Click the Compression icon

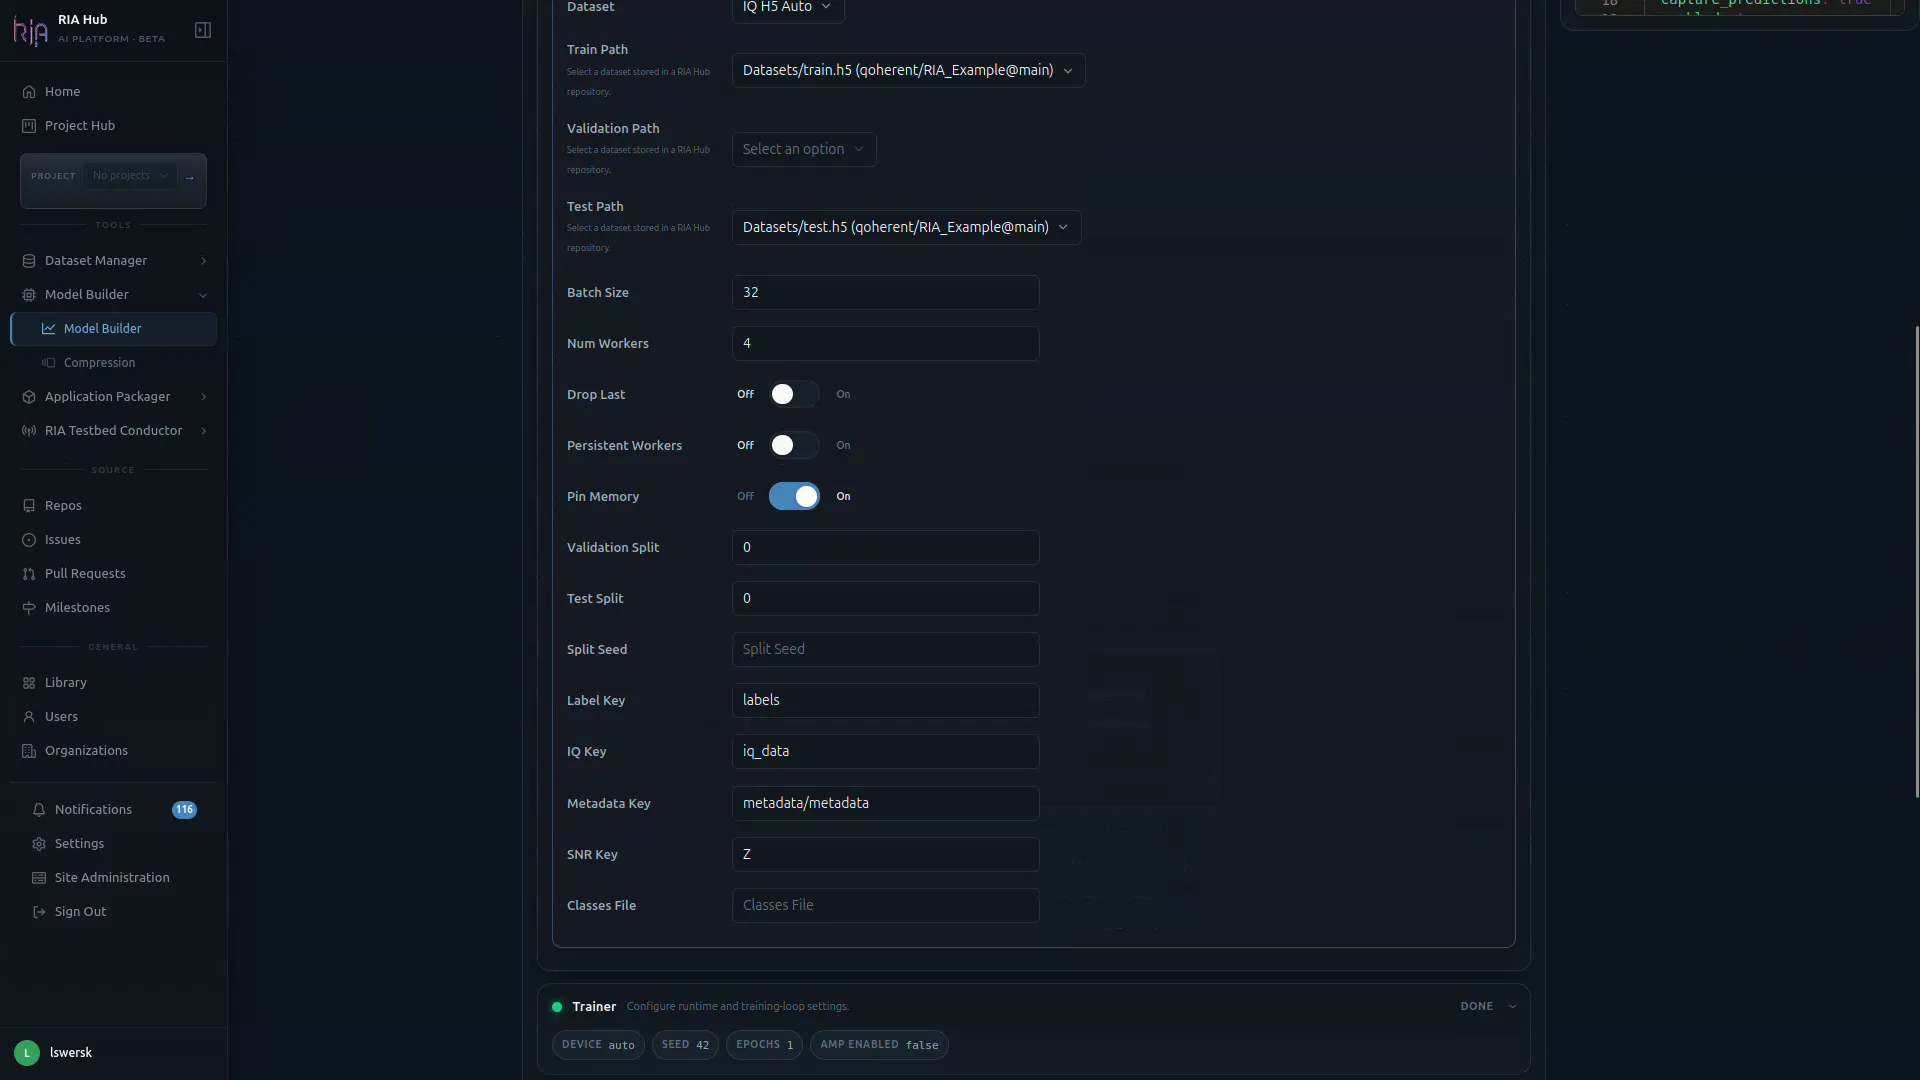pos(48,363)
